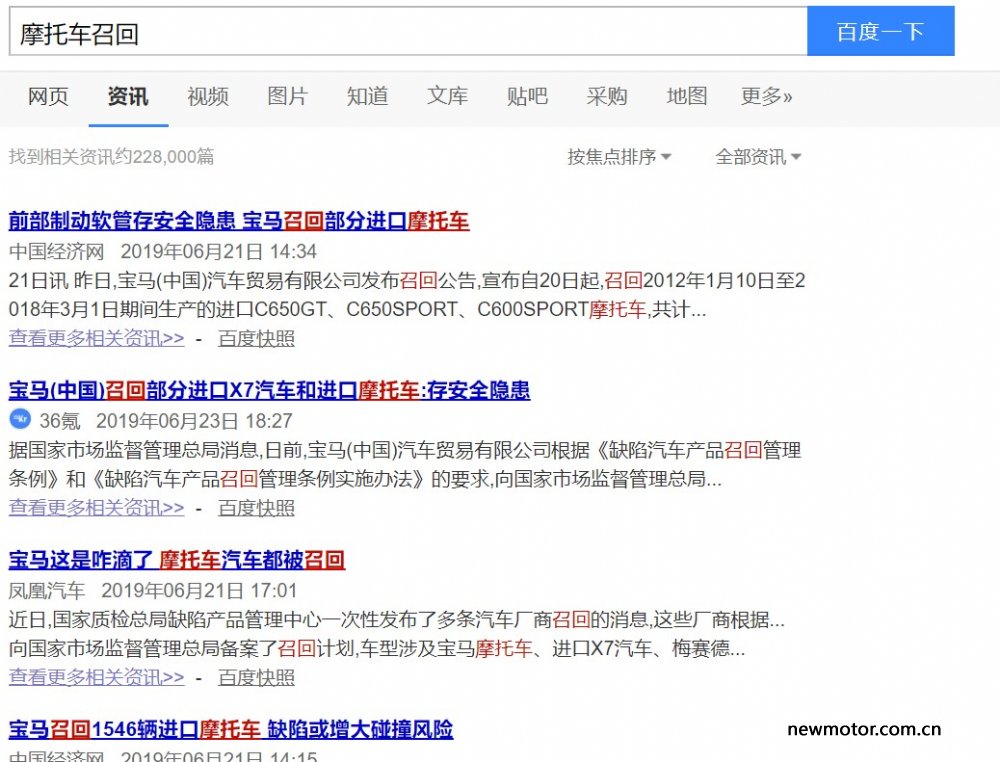Screen dimensions: 1000x762
Task: Click the 百度一下 search button
Action: (x=880, y=31)
